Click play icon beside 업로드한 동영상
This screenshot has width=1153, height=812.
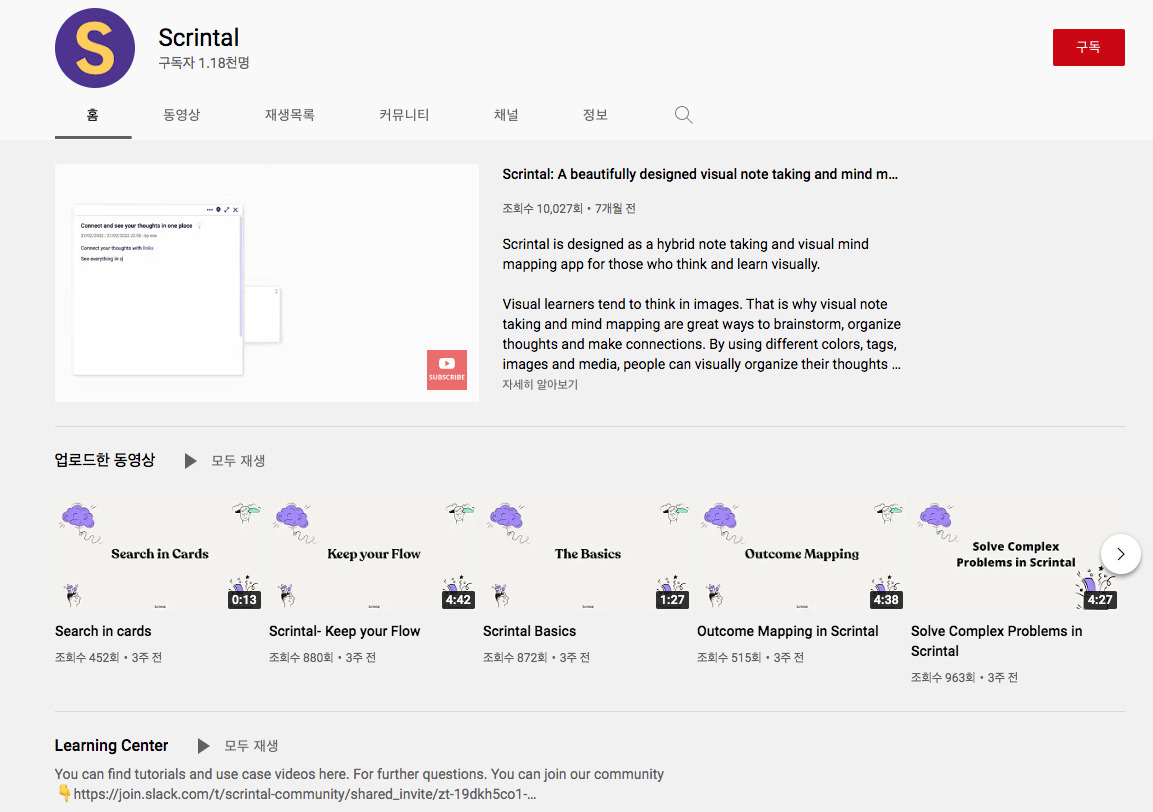click(x=190, y=461)
